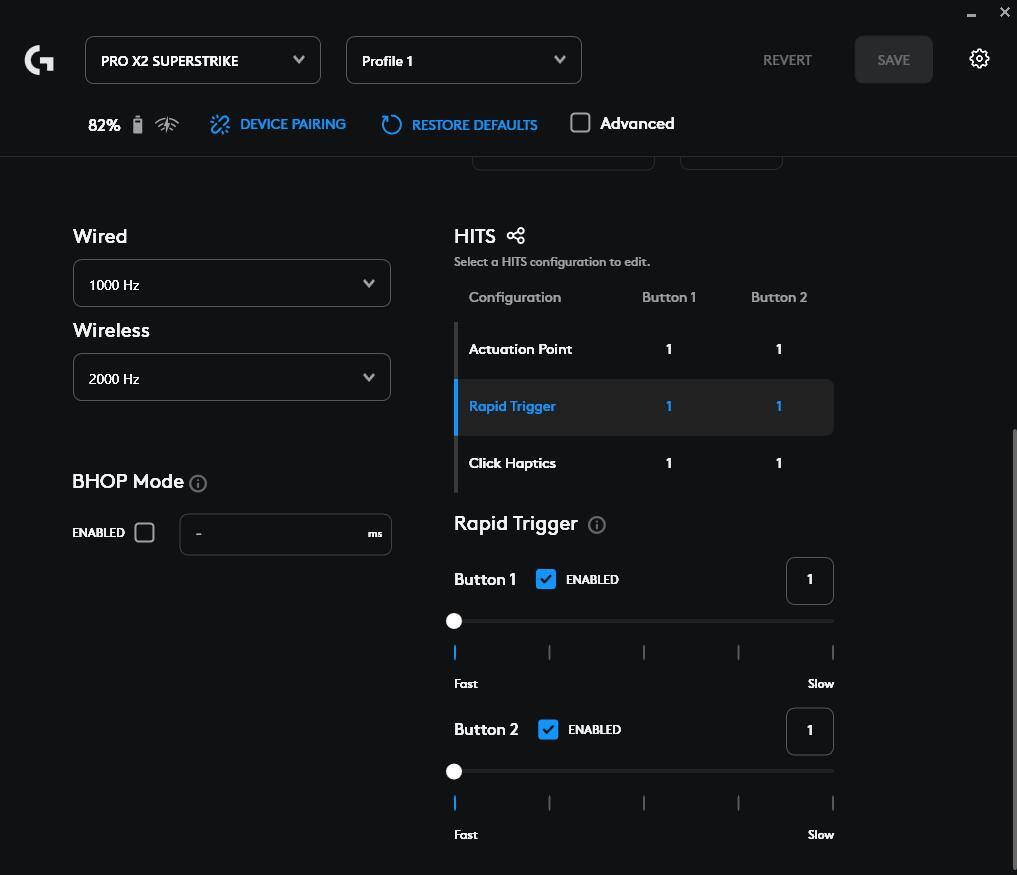Expand the Profile 1 dropdown
Screen dimensions: 1017x875
(x=463, y=61)
